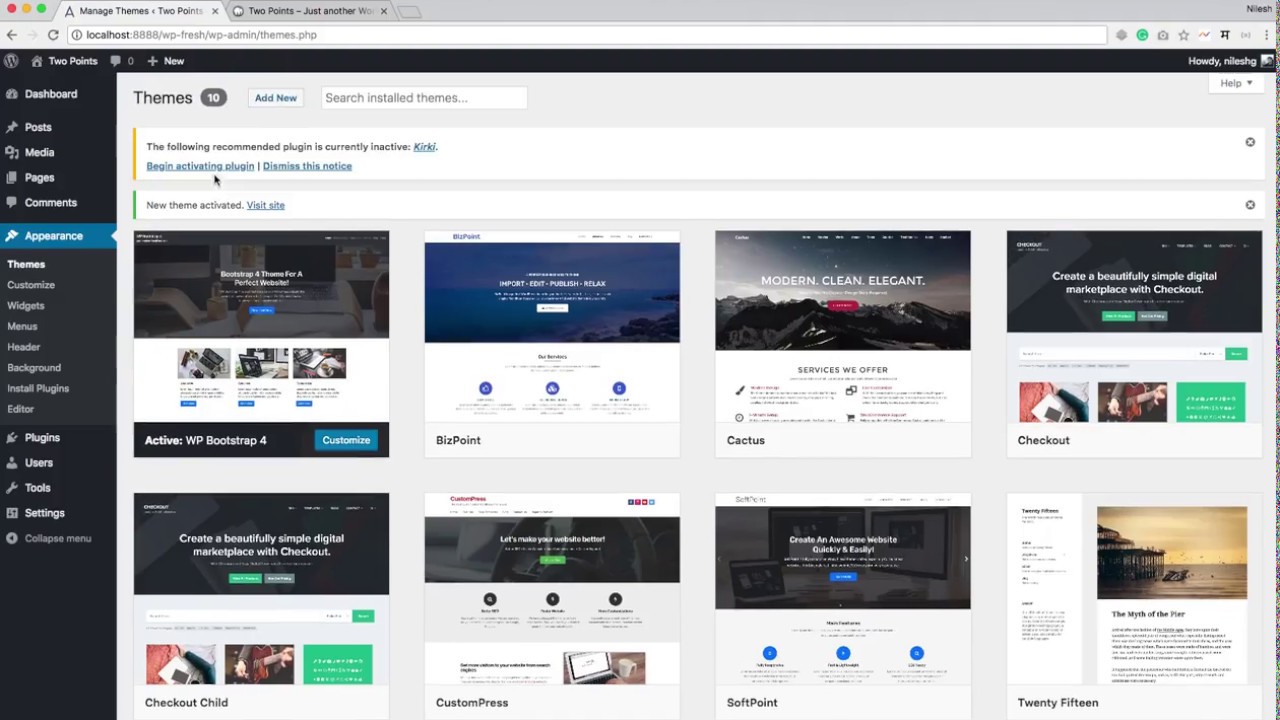Dismiss the New theme activated notice
This screenshot has height=720, width=1280.
(1250, 205)
